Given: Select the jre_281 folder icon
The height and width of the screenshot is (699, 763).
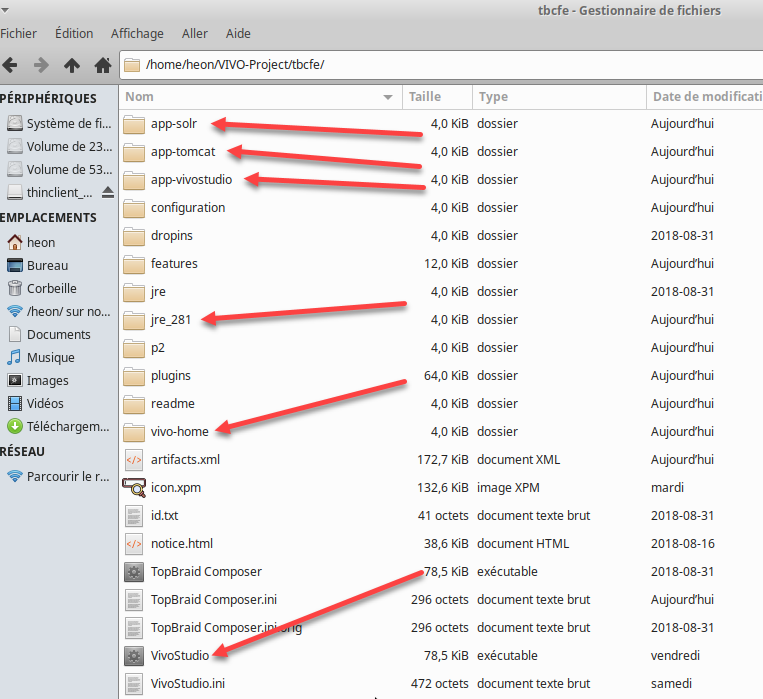Looking at the screenshot, I should point(134,320).
